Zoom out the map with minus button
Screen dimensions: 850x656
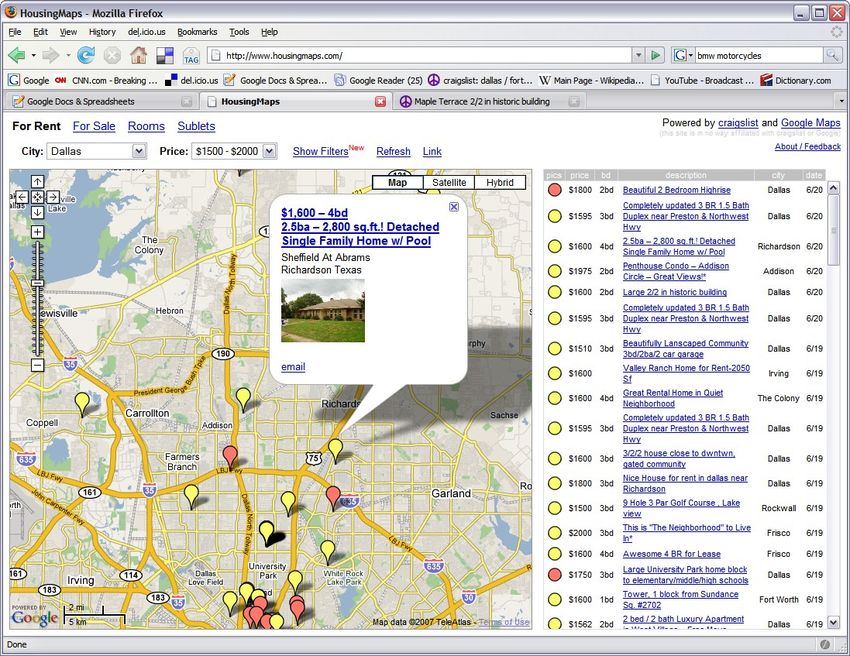pos(37,365)
